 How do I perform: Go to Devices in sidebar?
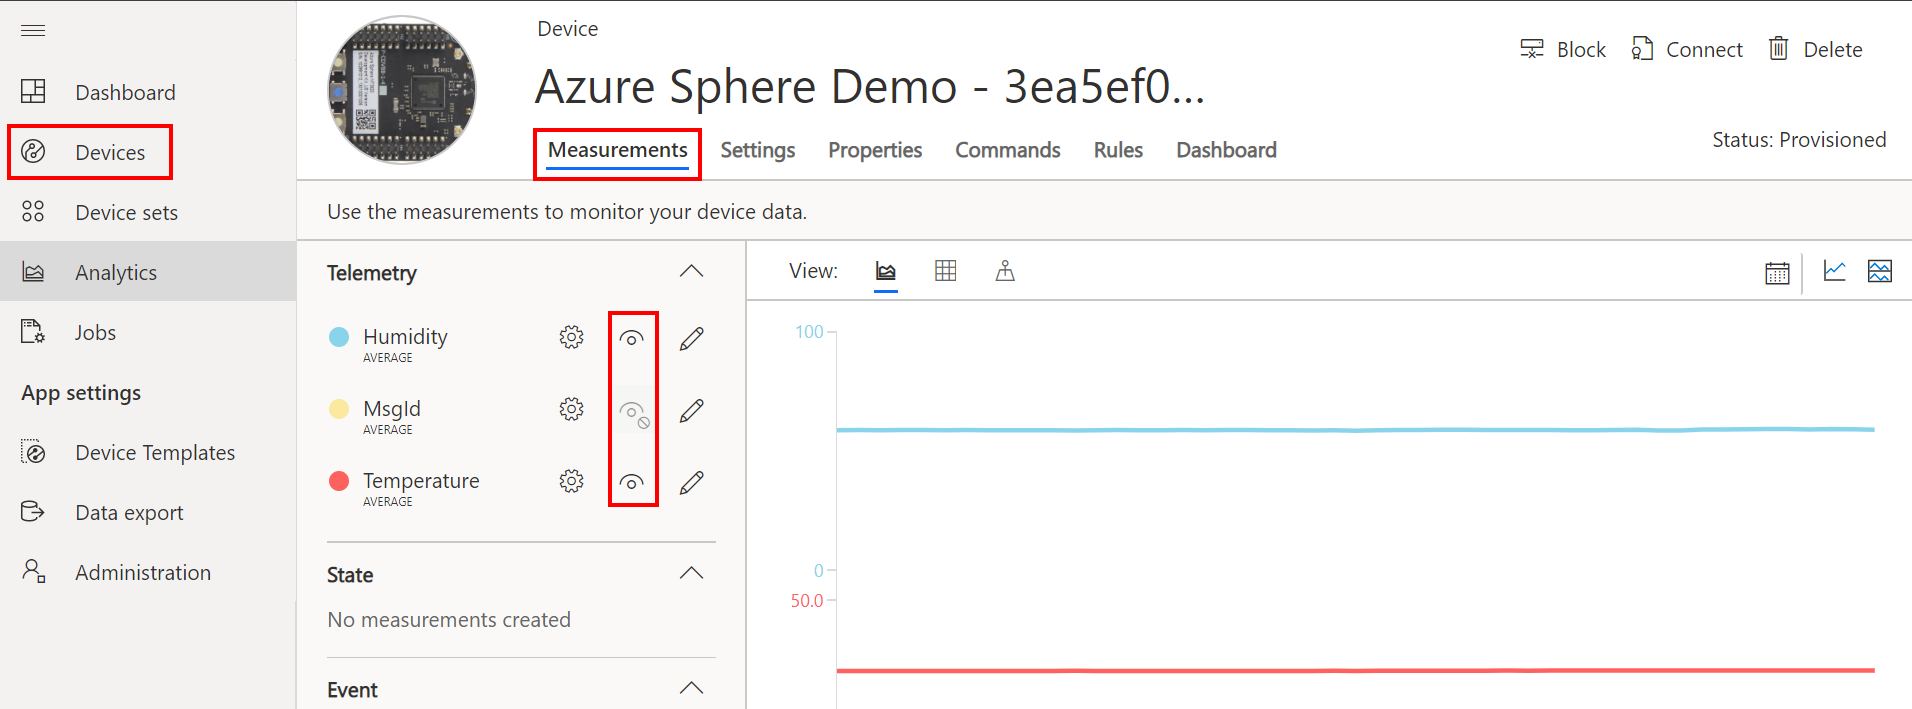click(x=110, y=152)
